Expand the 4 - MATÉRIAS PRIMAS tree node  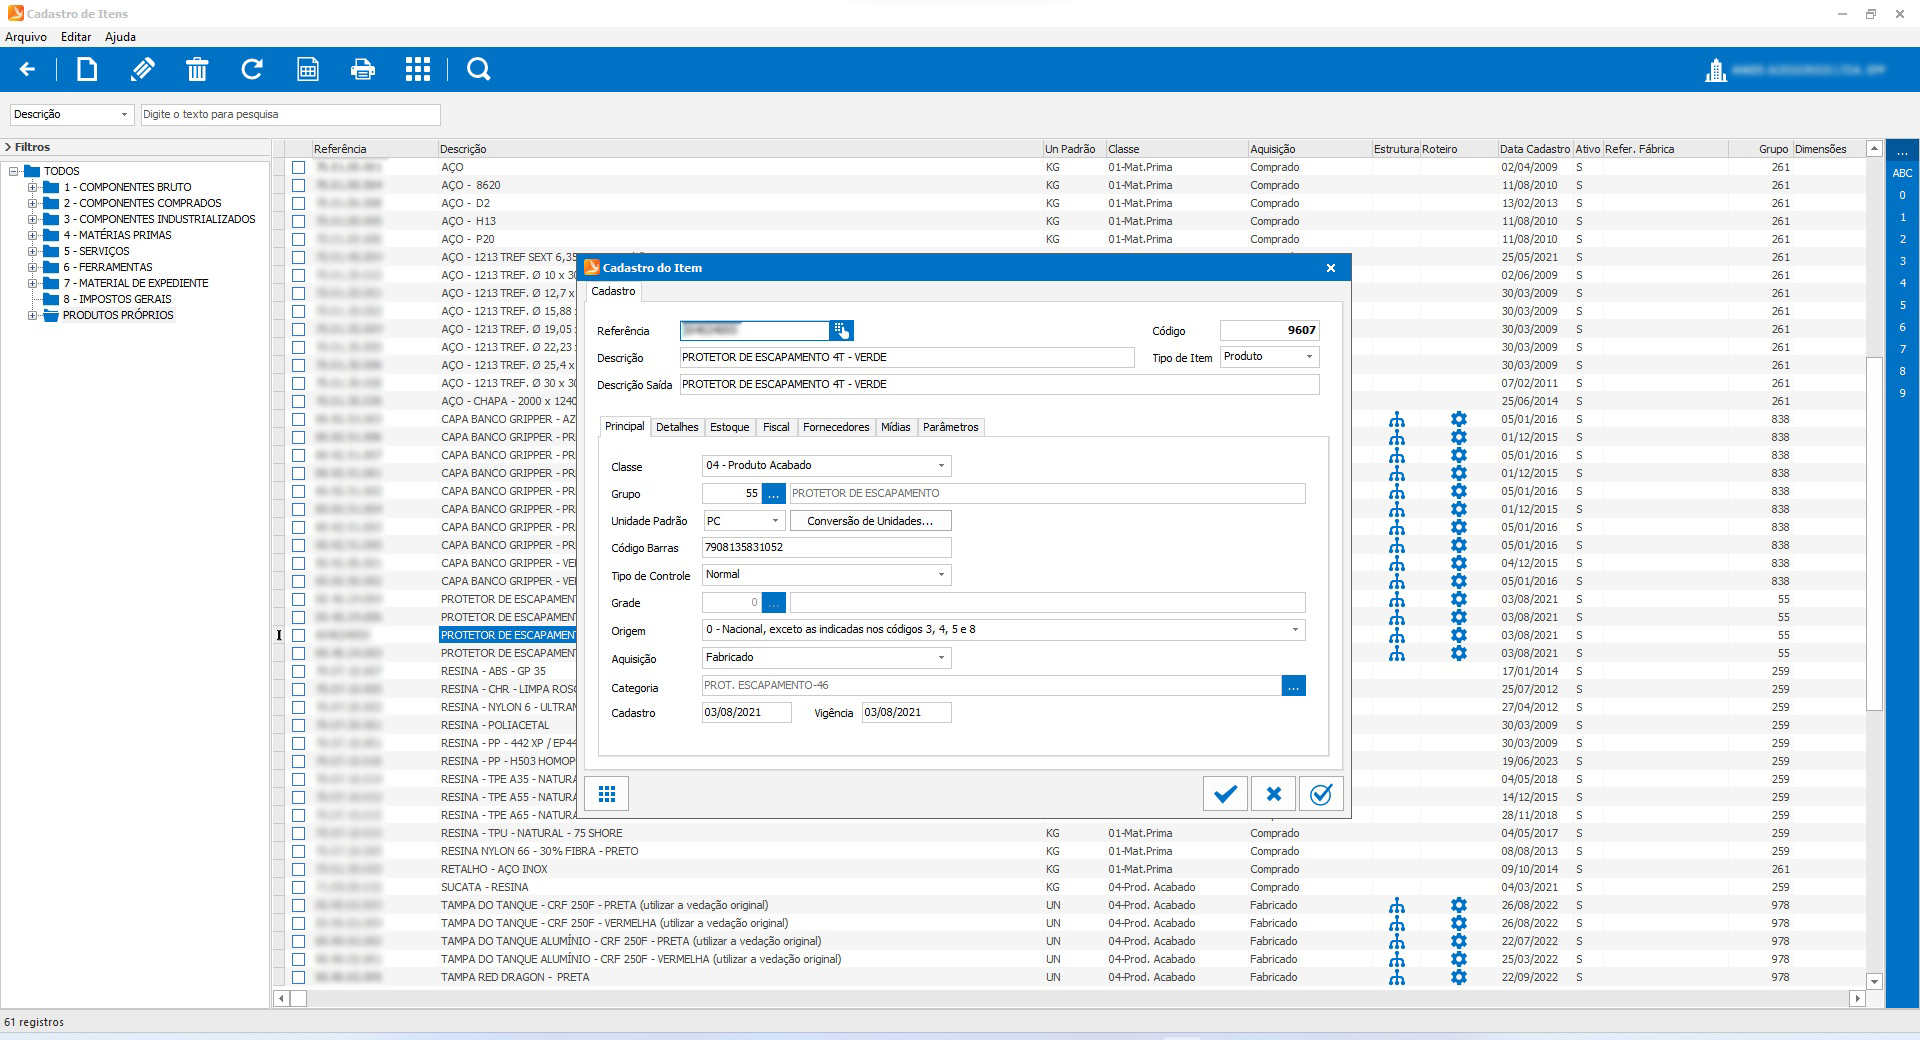pos(32,235)
